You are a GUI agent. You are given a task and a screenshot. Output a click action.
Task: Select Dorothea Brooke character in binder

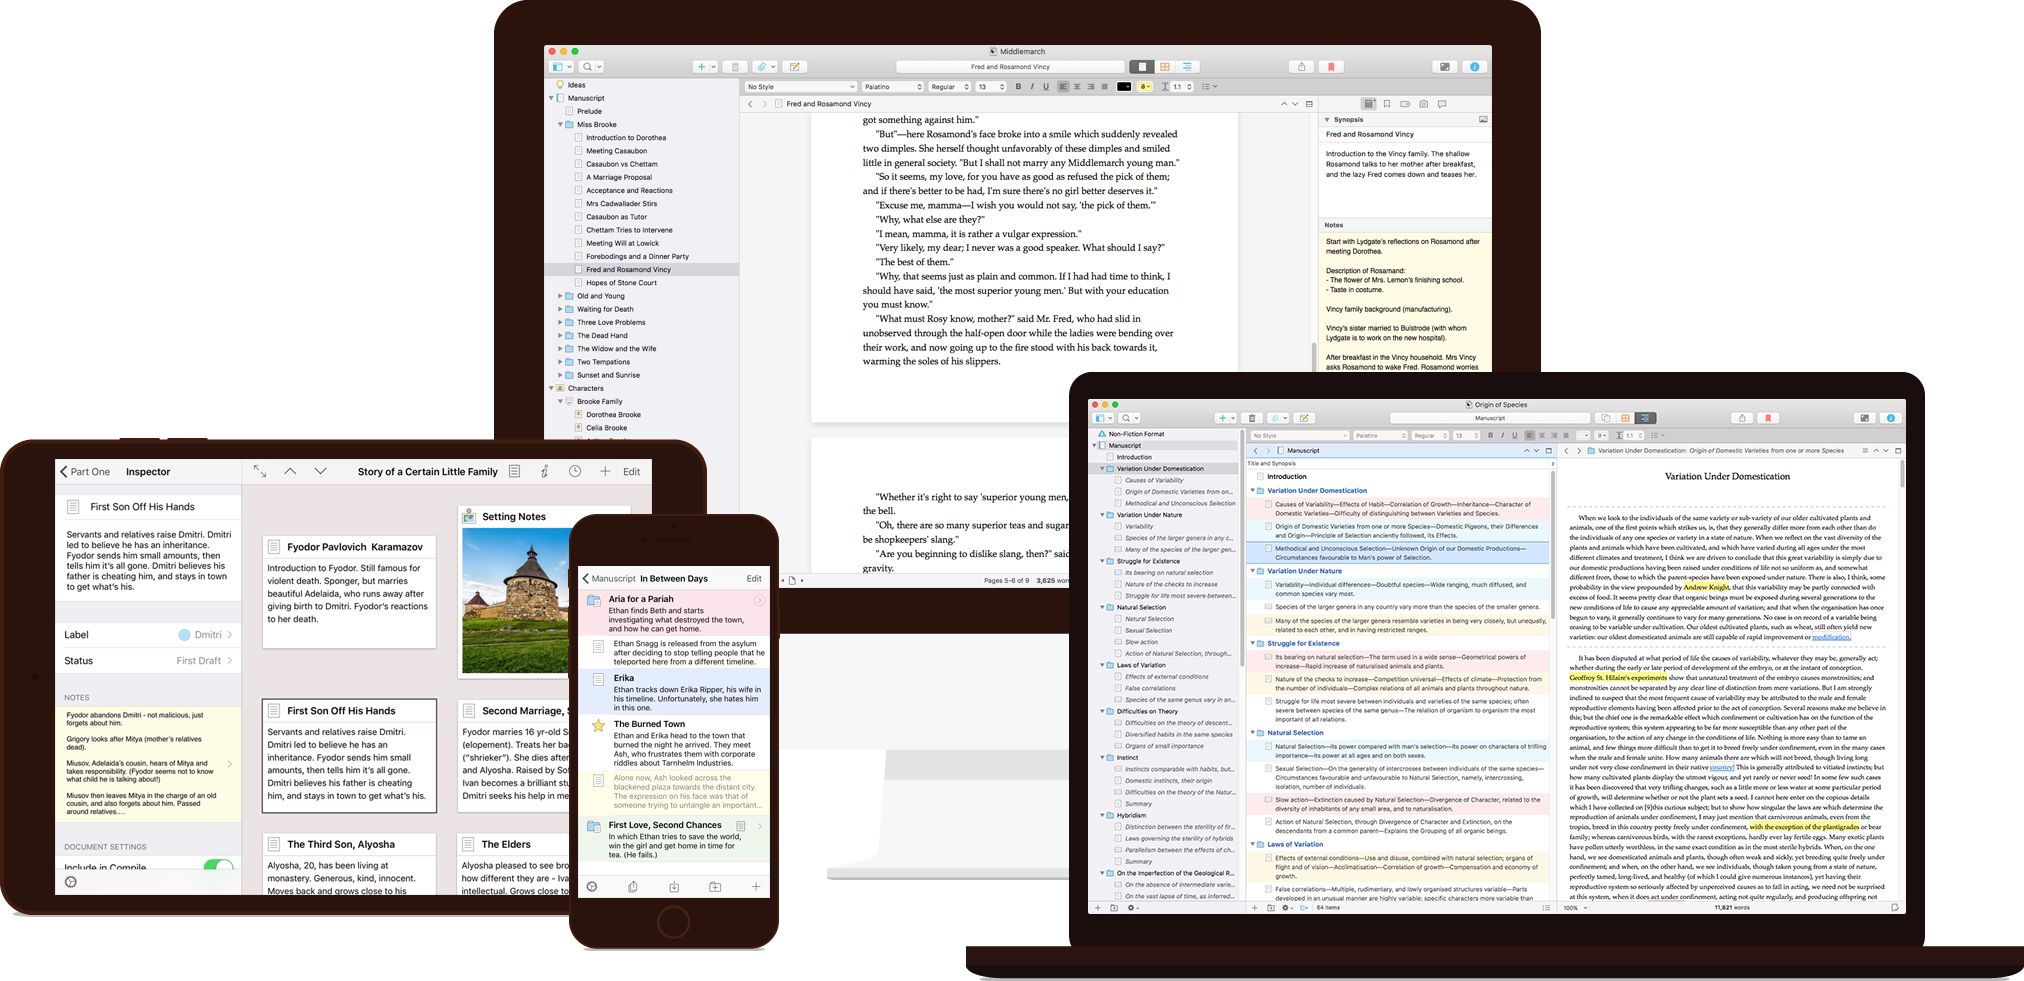coord(613,415)
